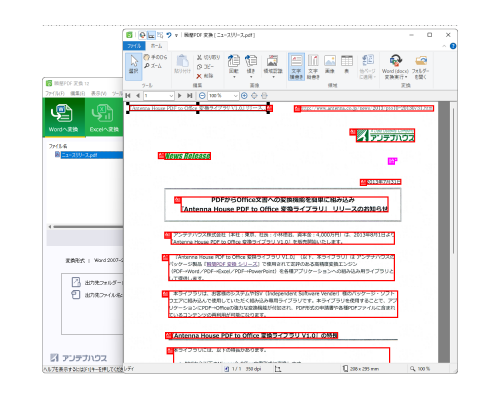Viewport: 500px width, 400px height.
Task: Choose the ズーム magnifier tool
Action: tap(153, 66)
